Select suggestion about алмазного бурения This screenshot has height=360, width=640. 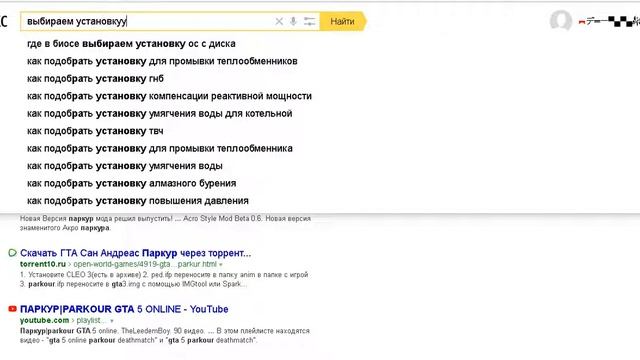[x=131, y=184]
